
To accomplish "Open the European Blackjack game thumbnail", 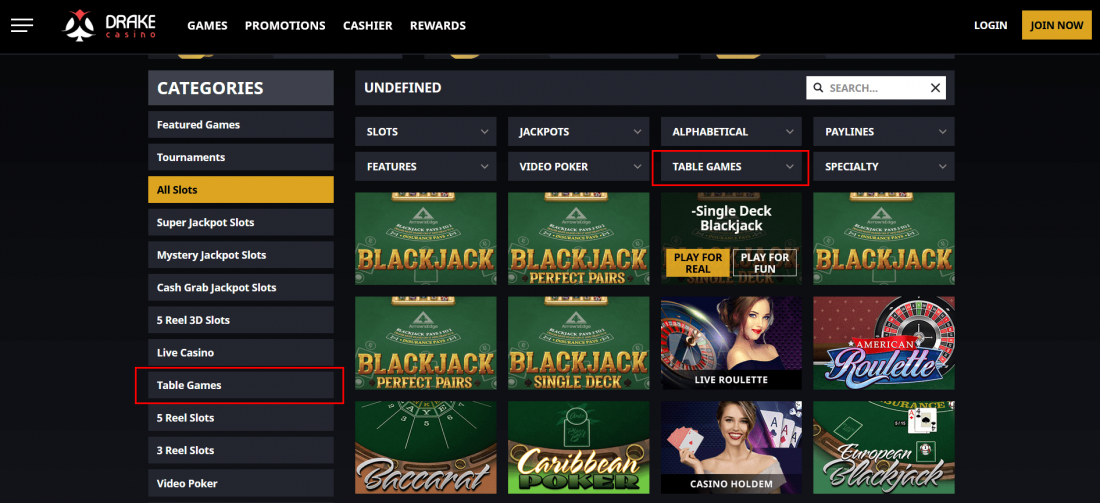I will pos(884,448).
